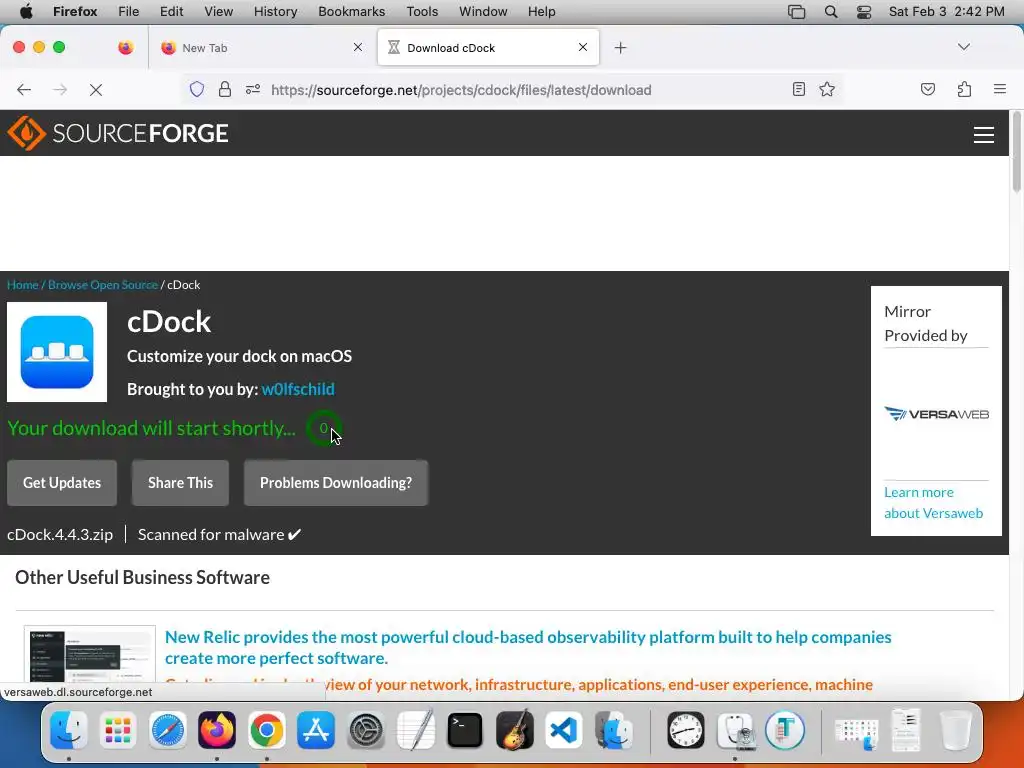Click the download countdown circle
Viewport: 1024px width, 768px height.
point(323,428)
